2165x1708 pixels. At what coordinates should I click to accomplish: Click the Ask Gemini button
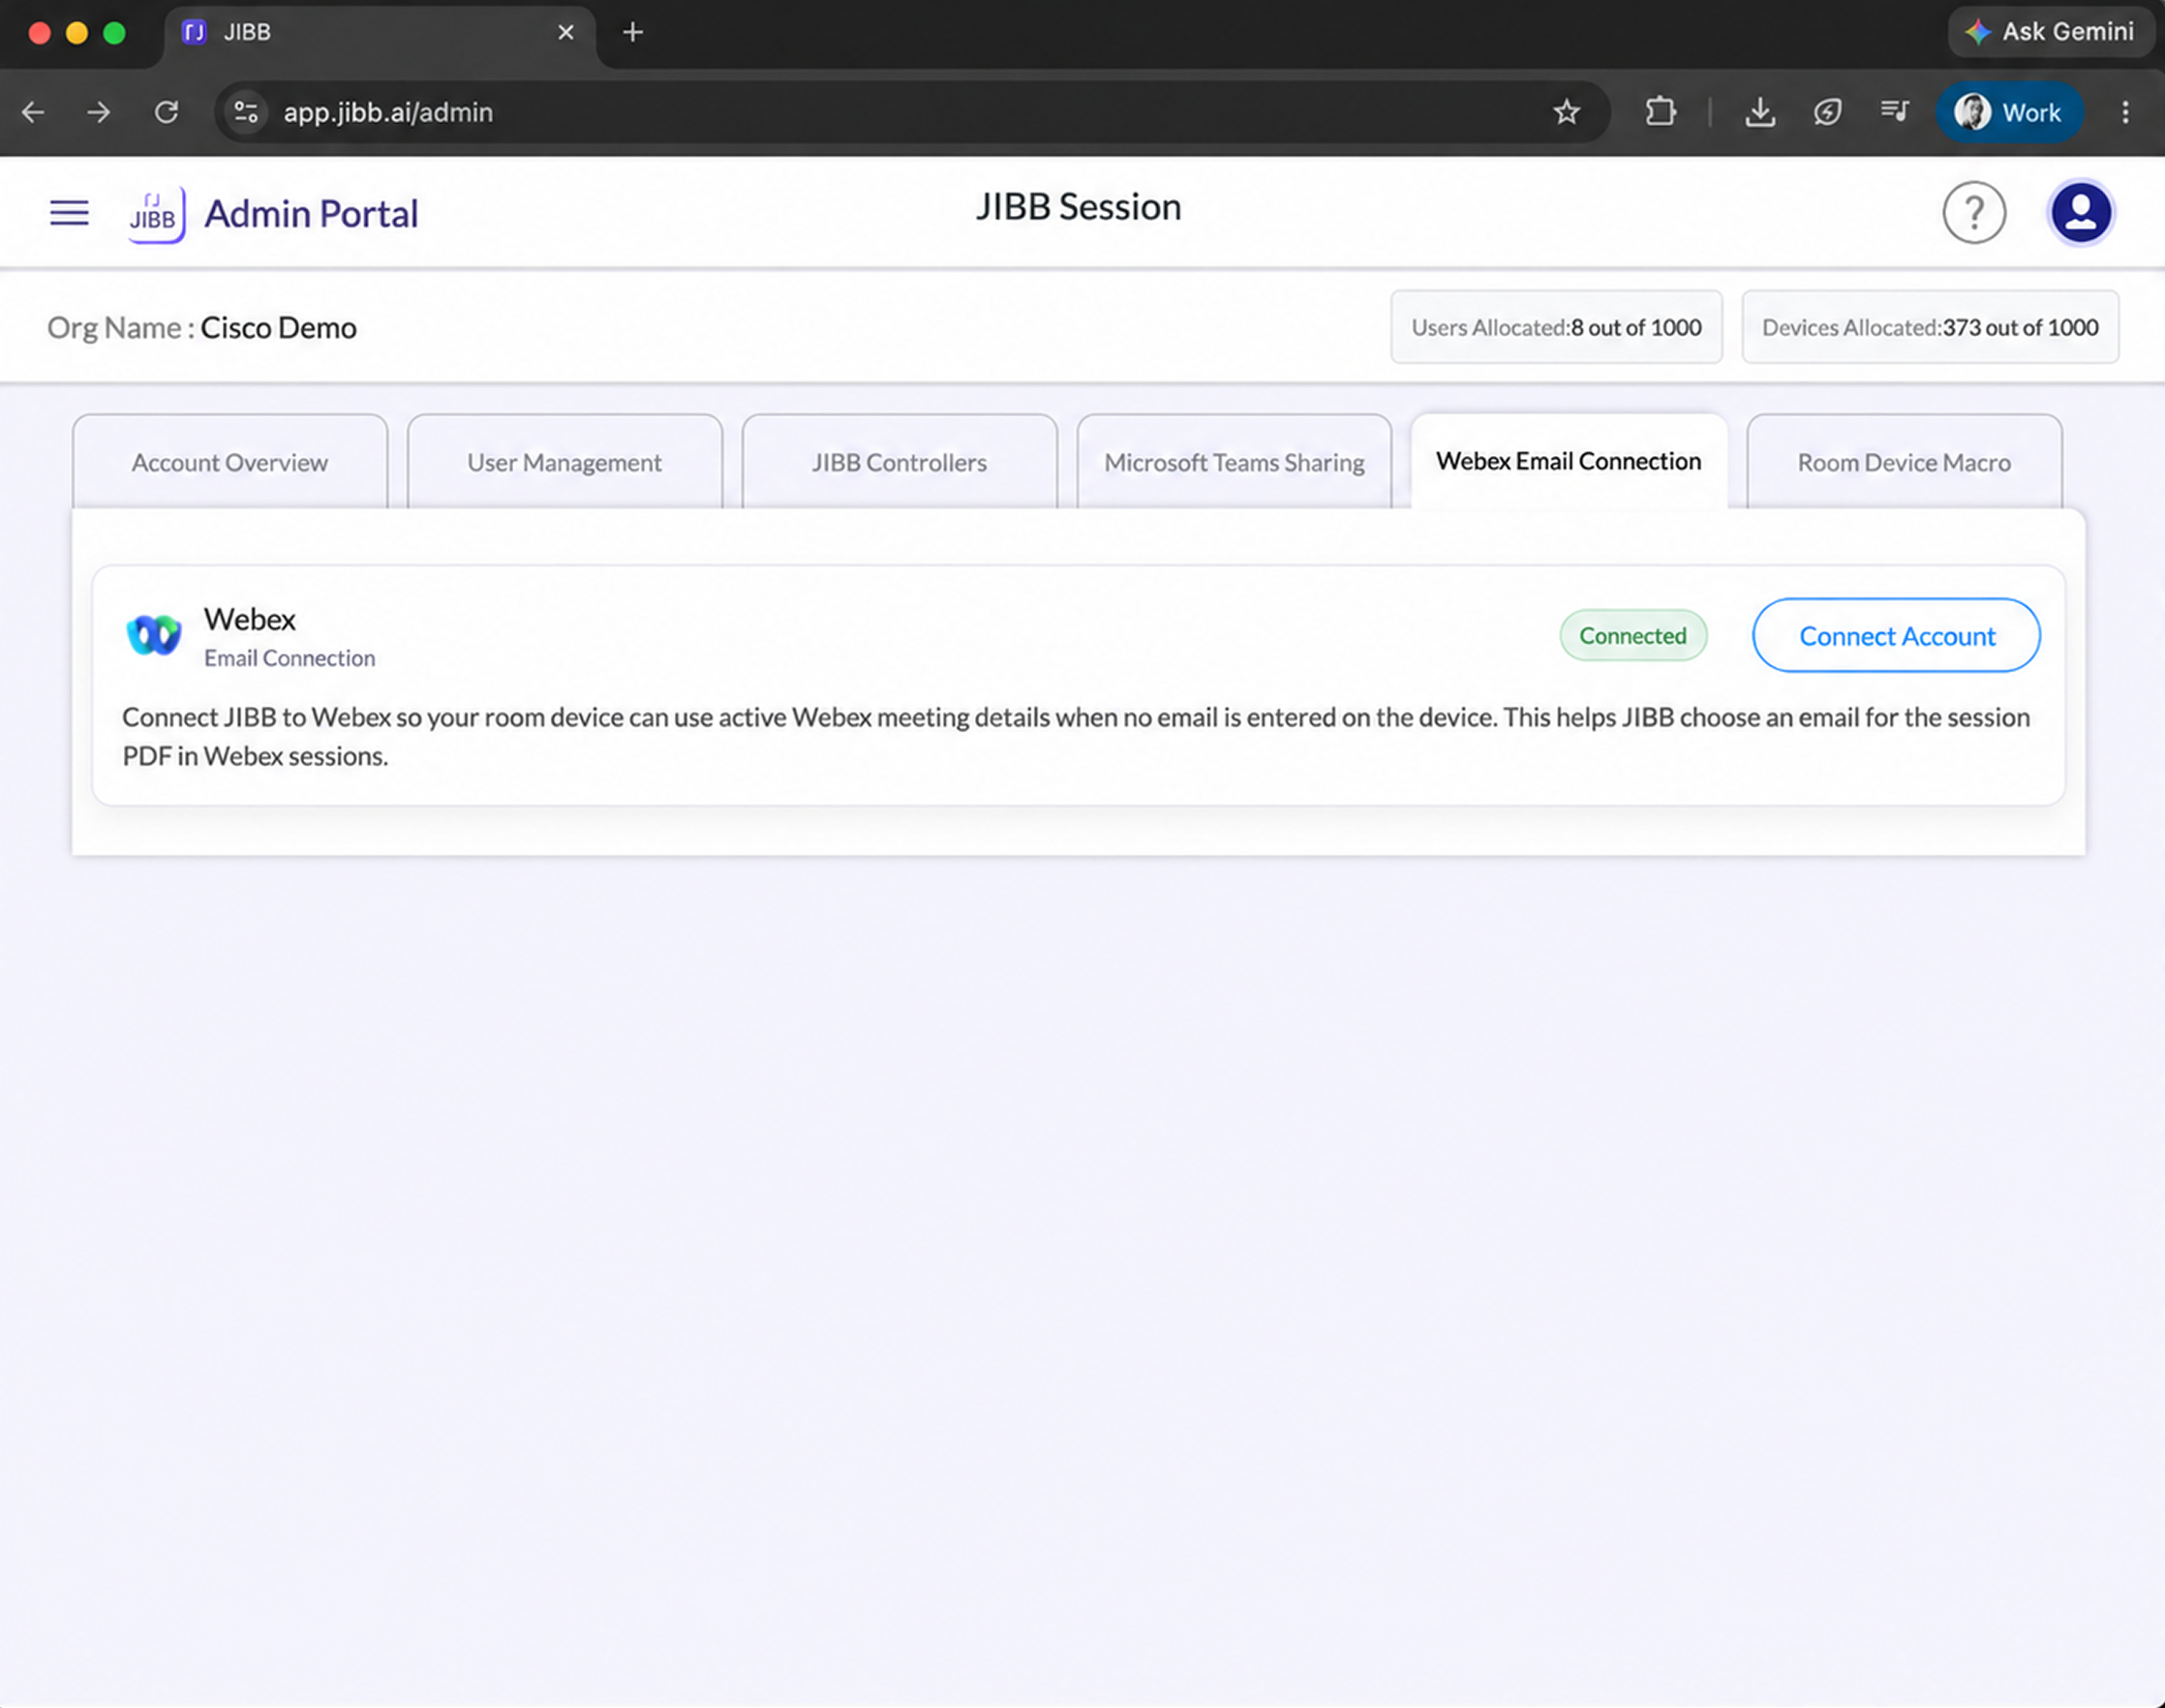click(x=2050, y=32)
